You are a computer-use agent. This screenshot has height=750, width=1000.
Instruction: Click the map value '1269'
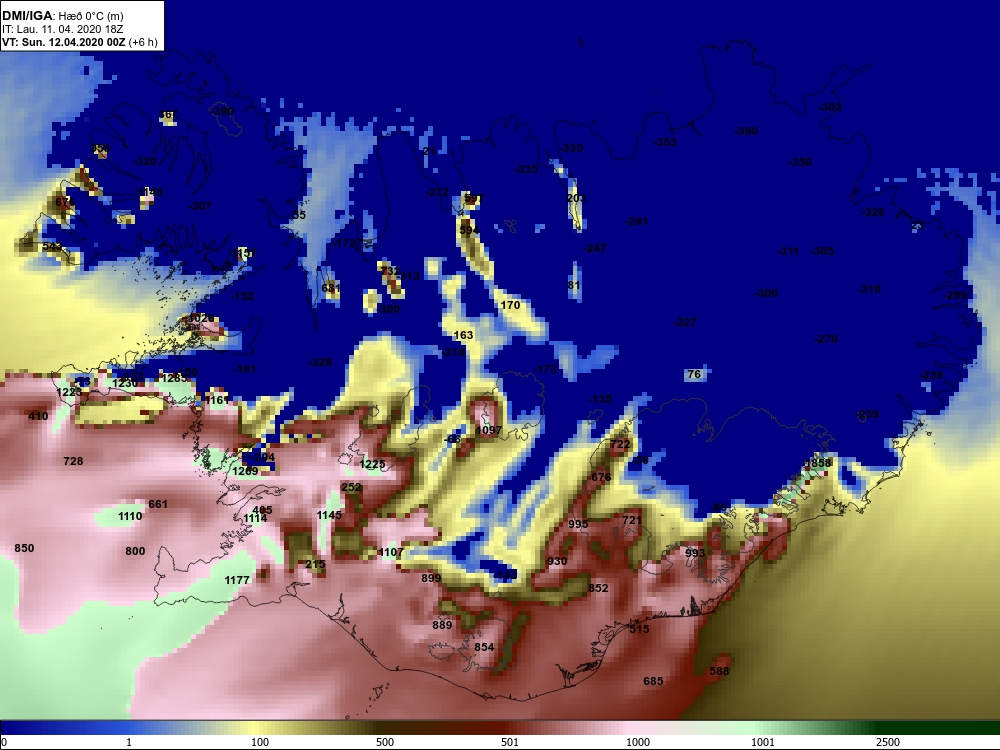[245, 471]
